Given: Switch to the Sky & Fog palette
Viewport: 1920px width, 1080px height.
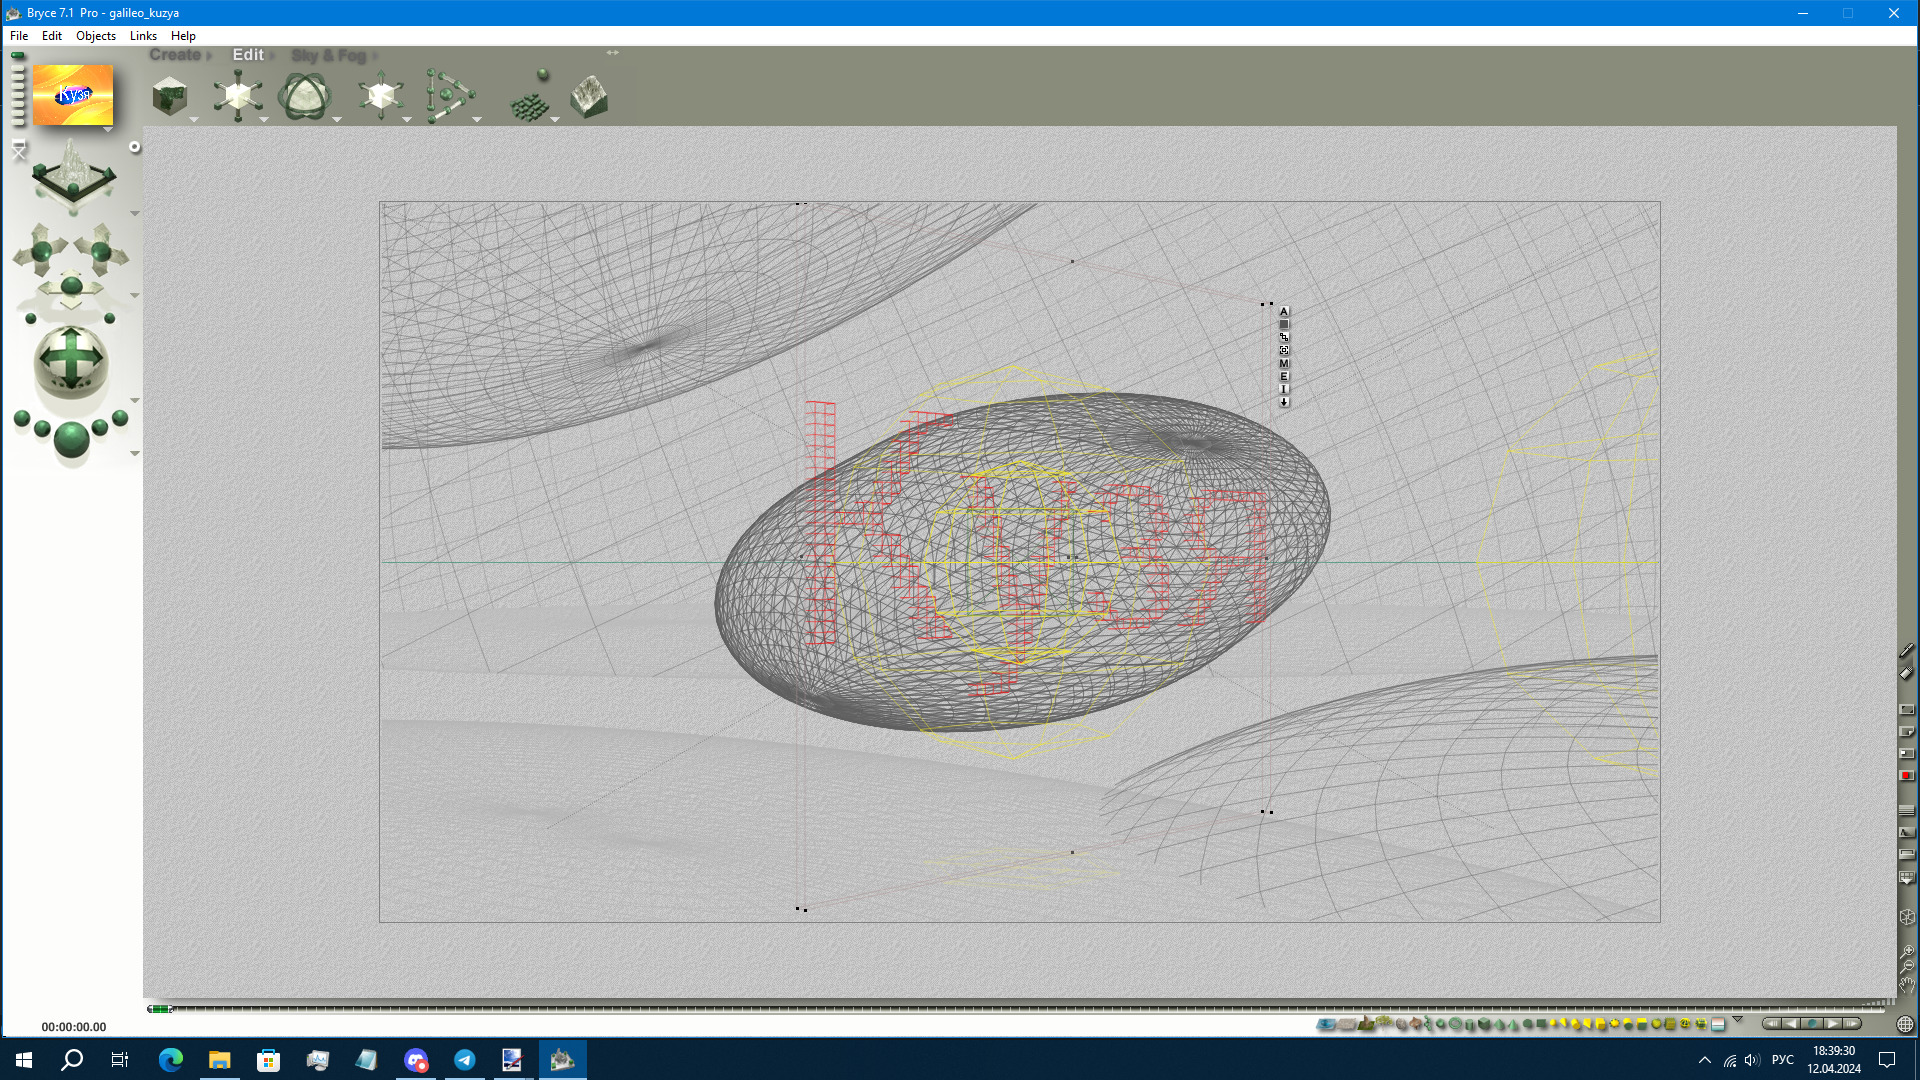Looking at the screenshot, I should [329, 56].
